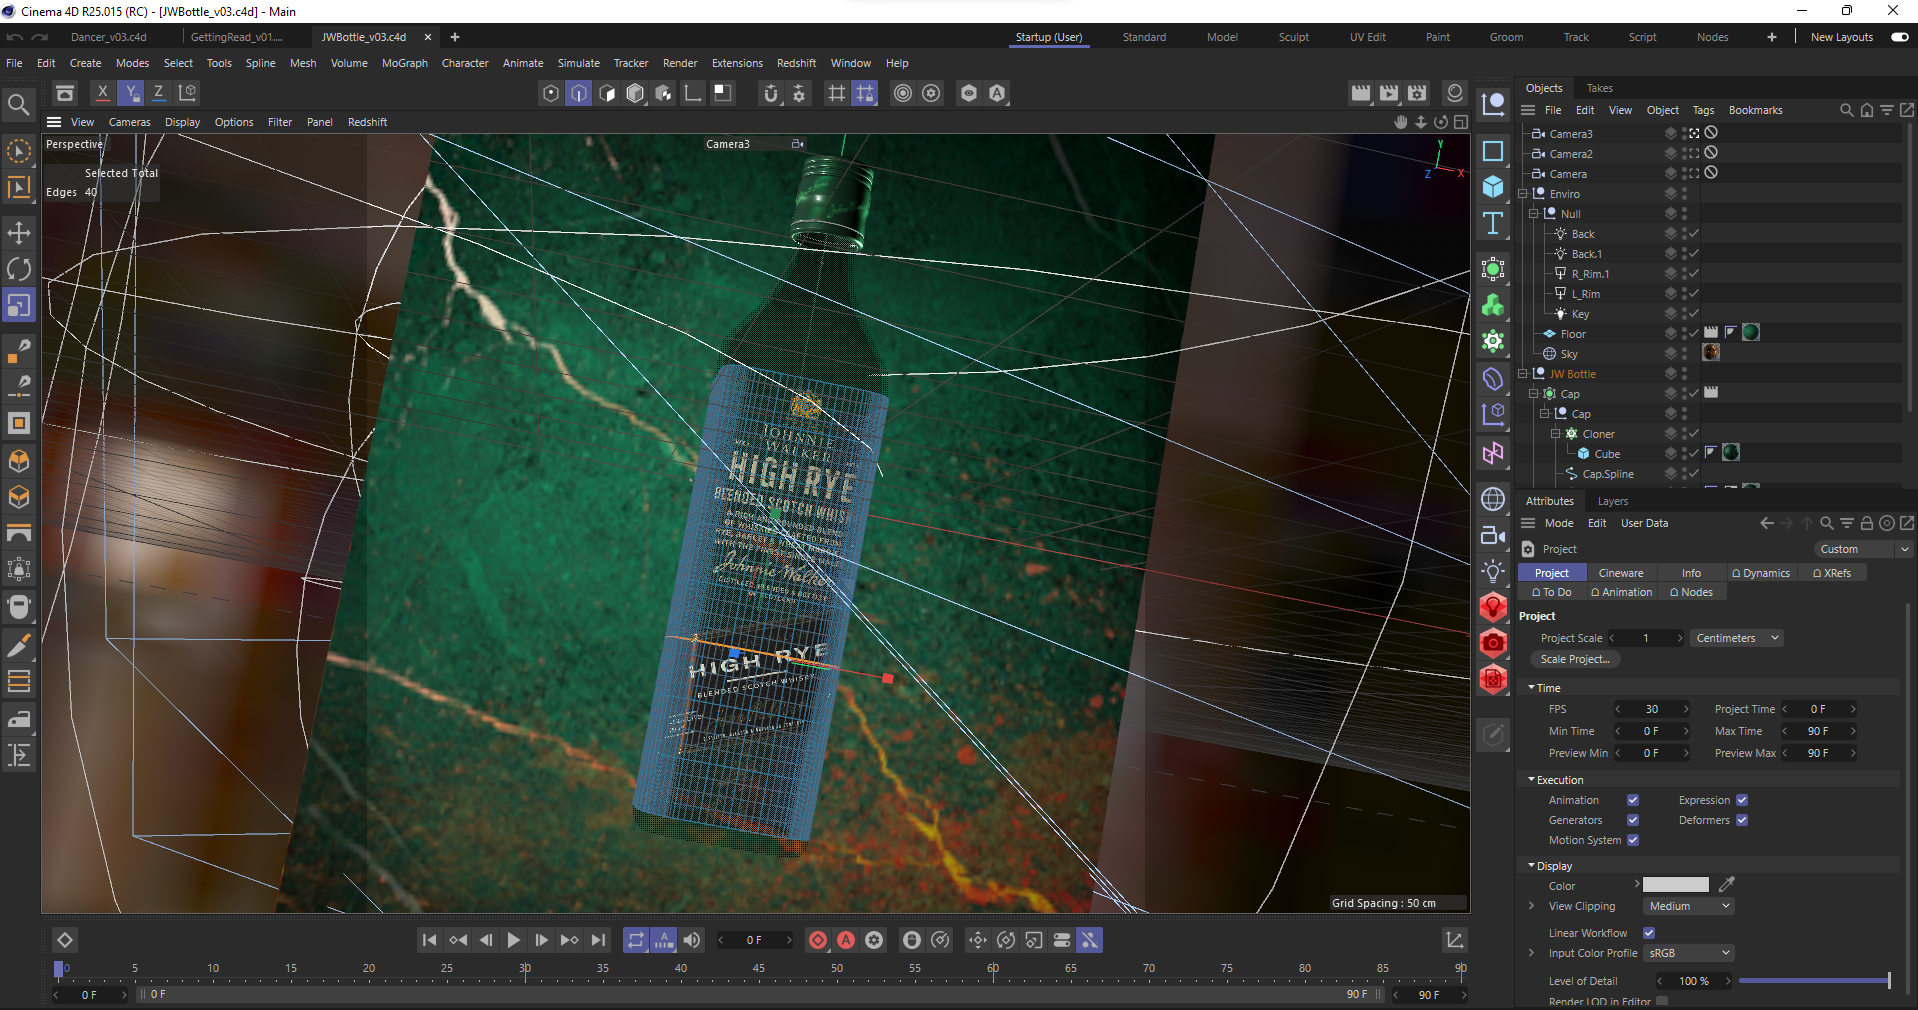
Task: Switch to the Cineware tab
Action: tap(1621, 573)
